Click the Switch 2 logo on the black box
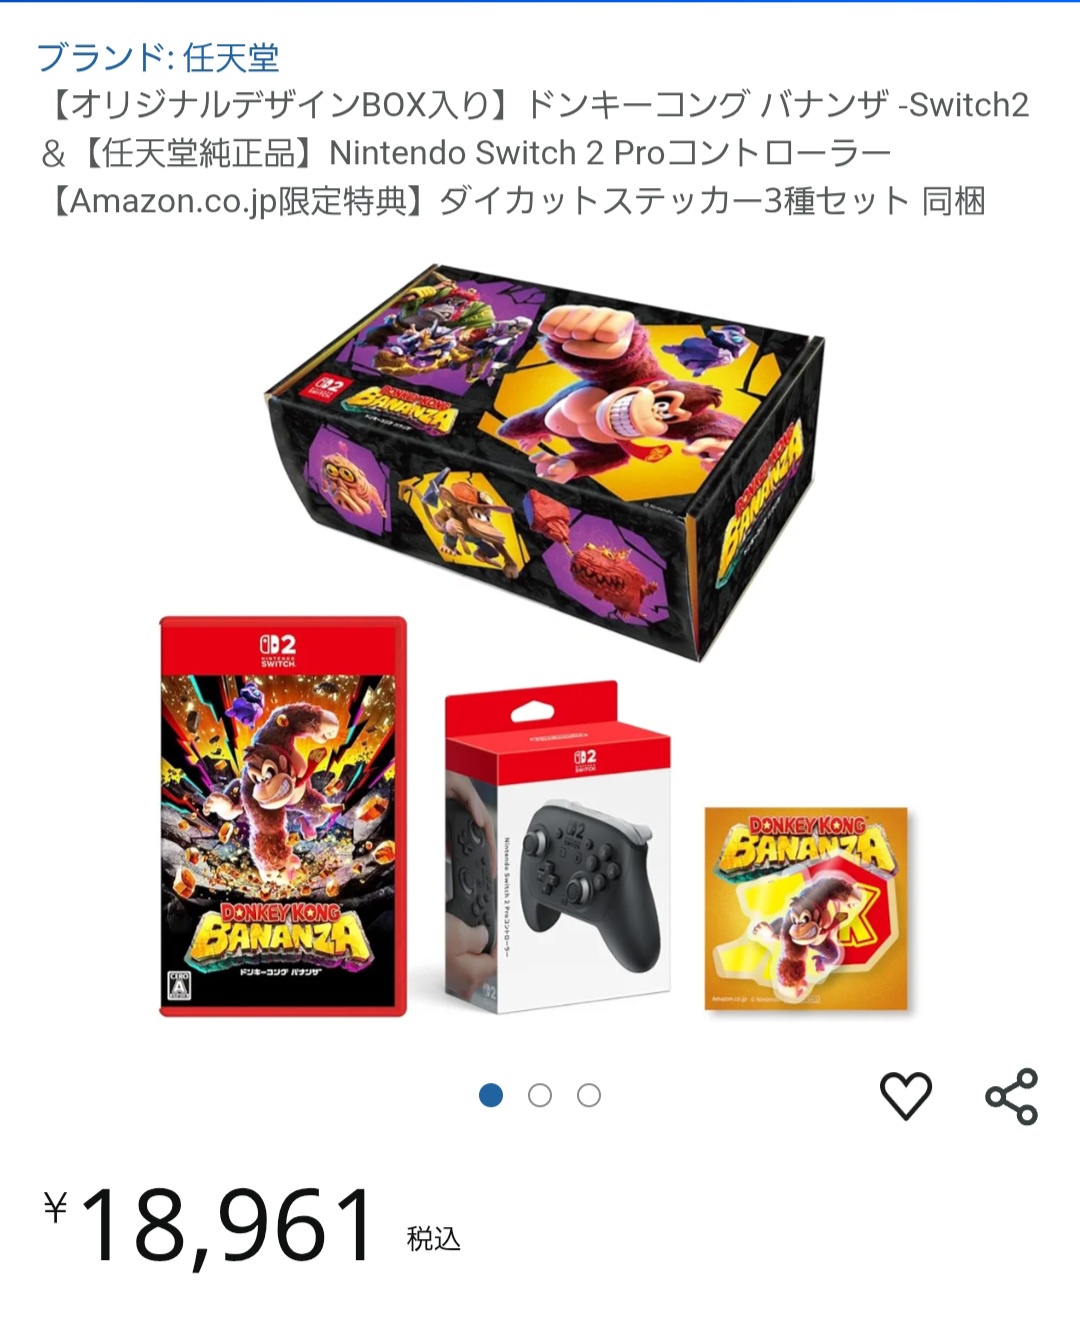Image resolution: width=1080 pixels, height=1321 pixels. point(322,389)
